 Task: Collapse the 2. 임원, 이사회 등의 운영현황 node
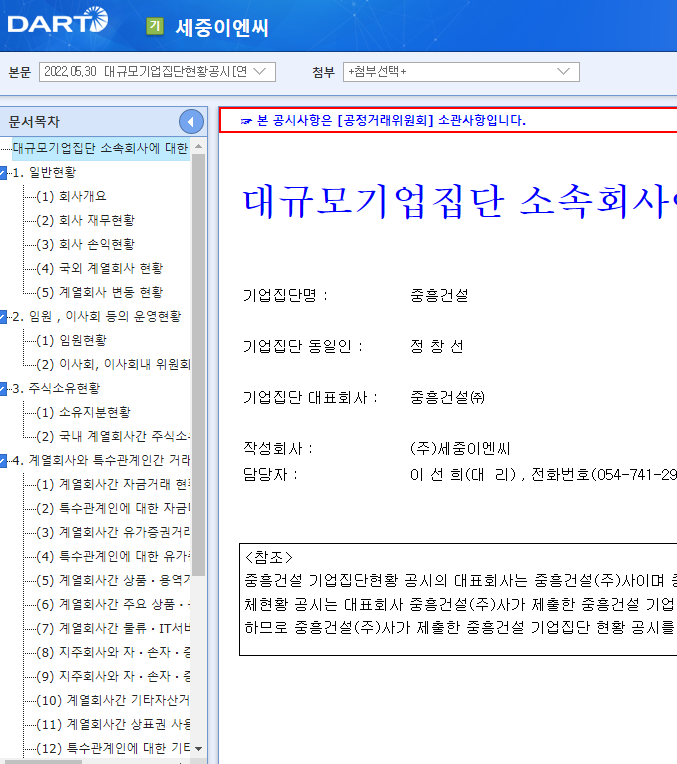pyautogui.click(x=3, y=317)
